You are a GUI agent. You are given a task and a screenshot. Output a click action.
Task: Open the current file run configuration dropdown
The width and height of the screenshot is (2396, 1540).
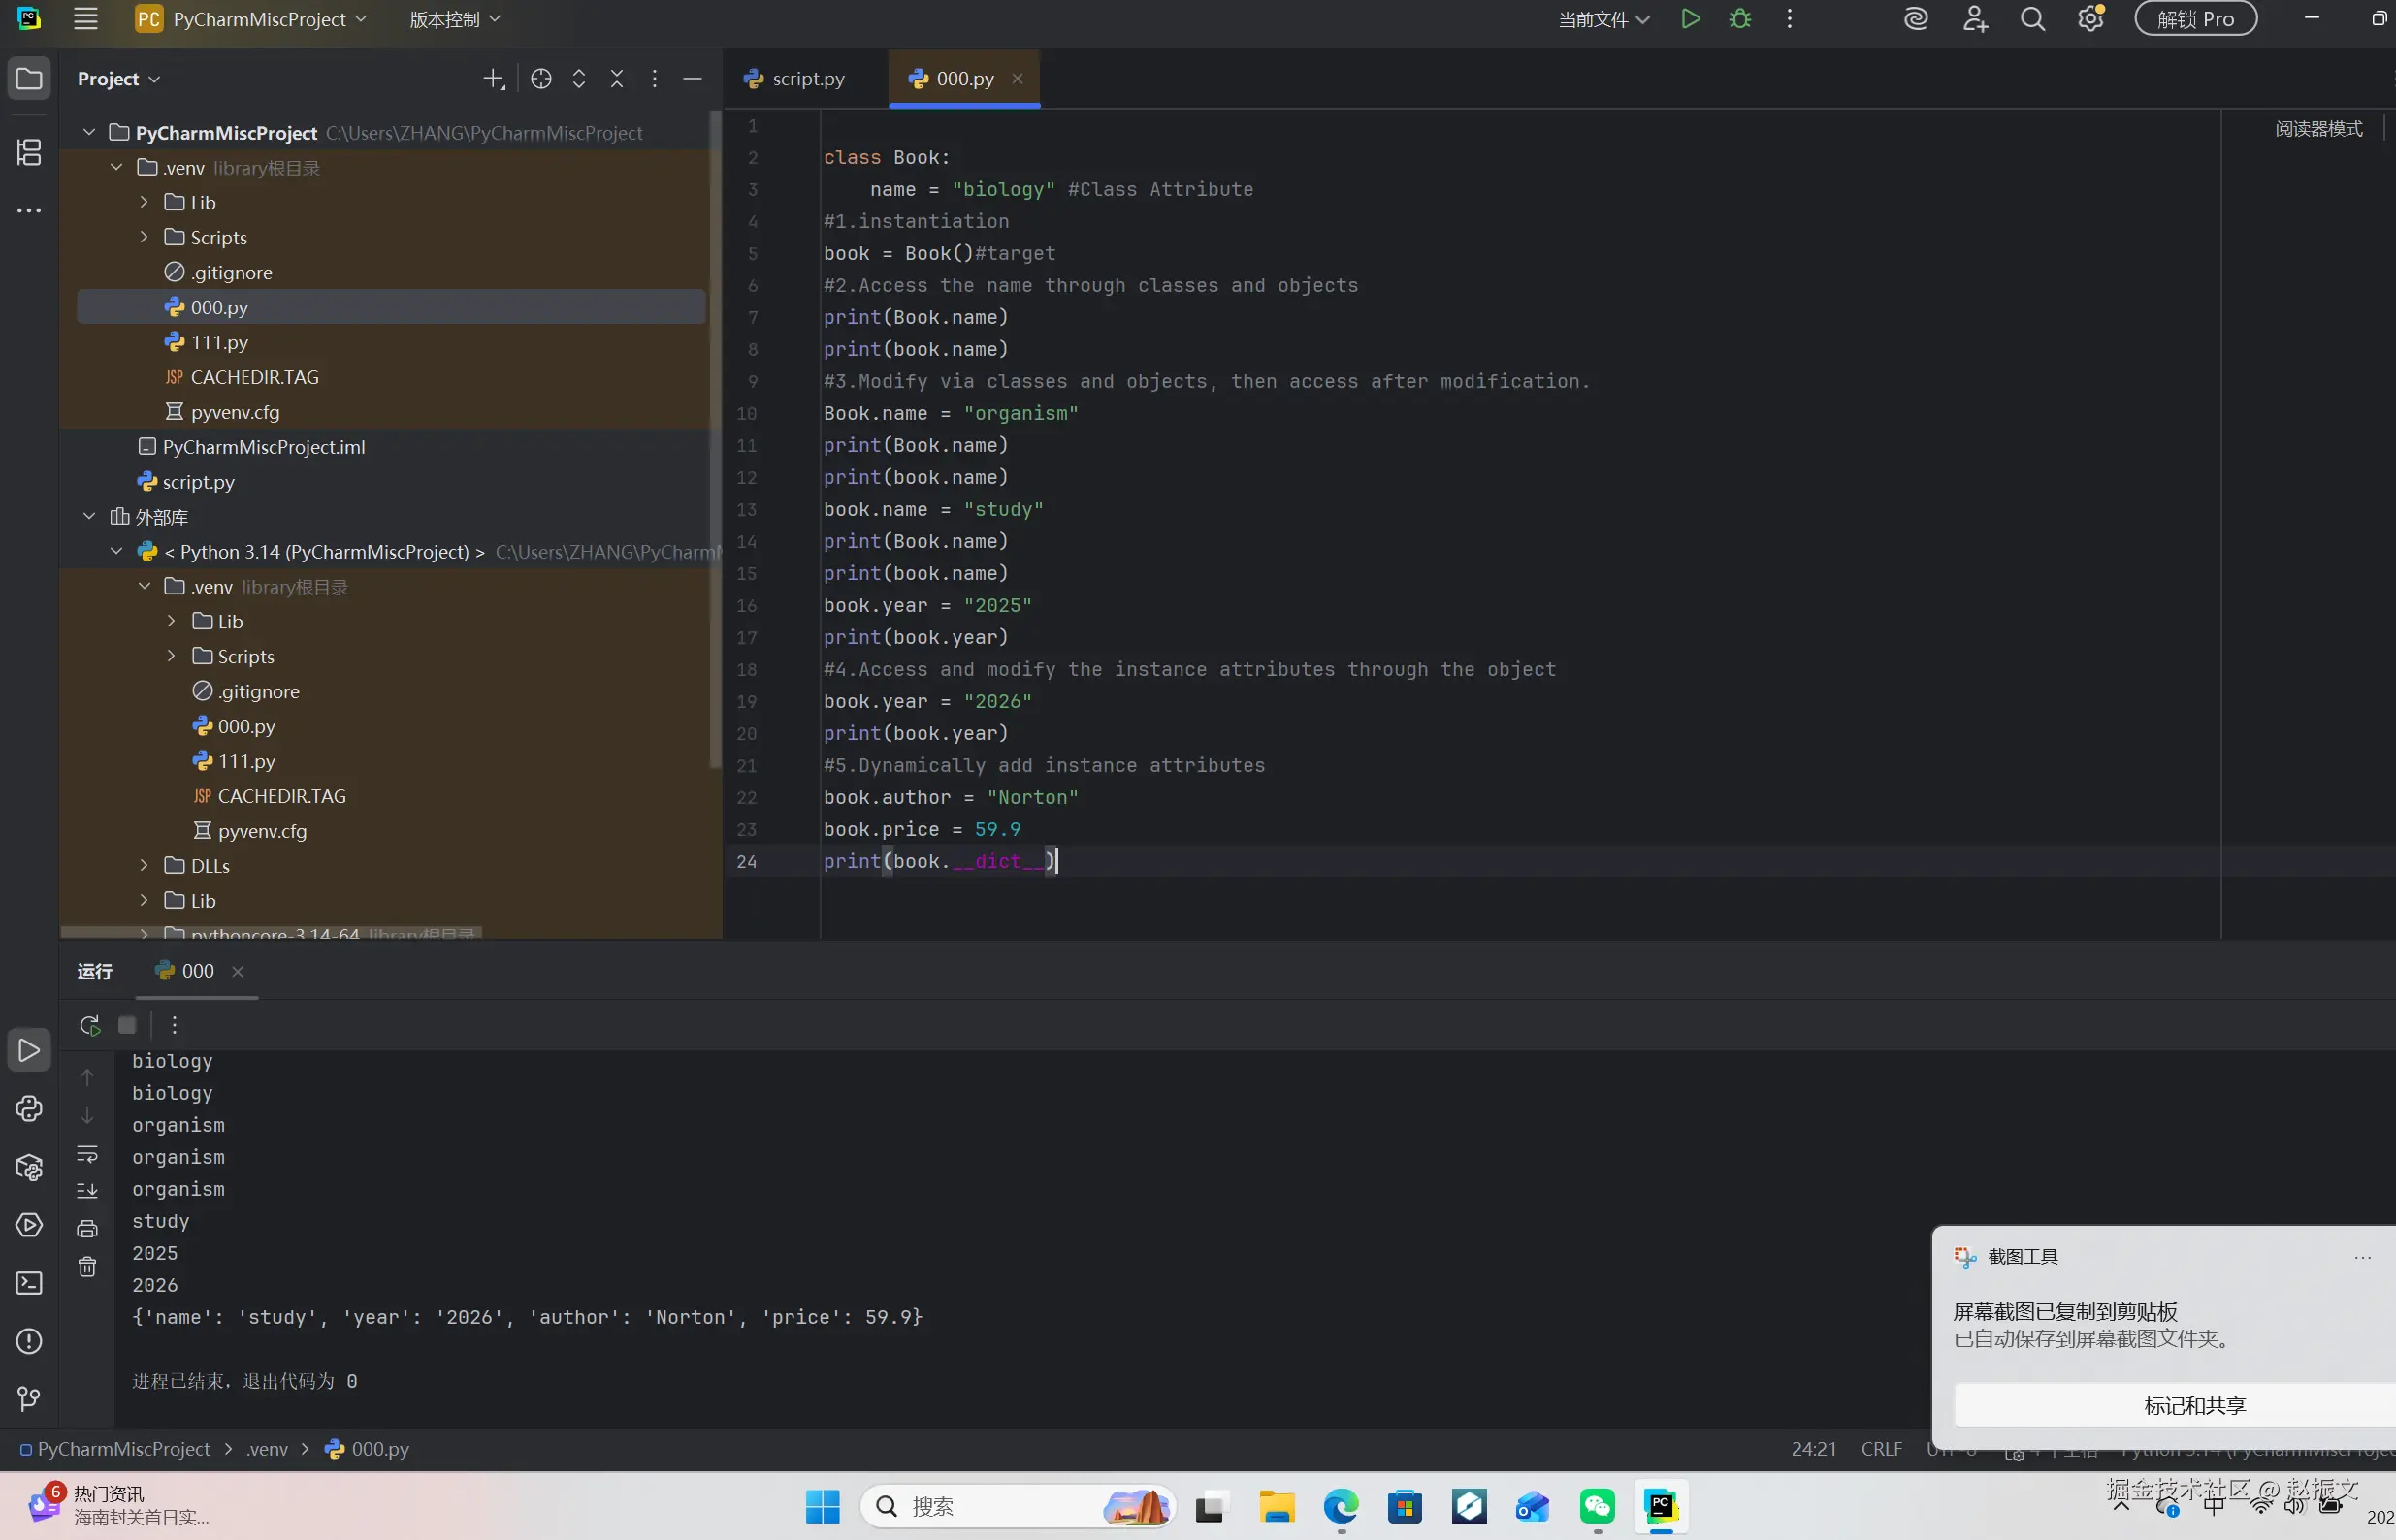(1603, 19)
